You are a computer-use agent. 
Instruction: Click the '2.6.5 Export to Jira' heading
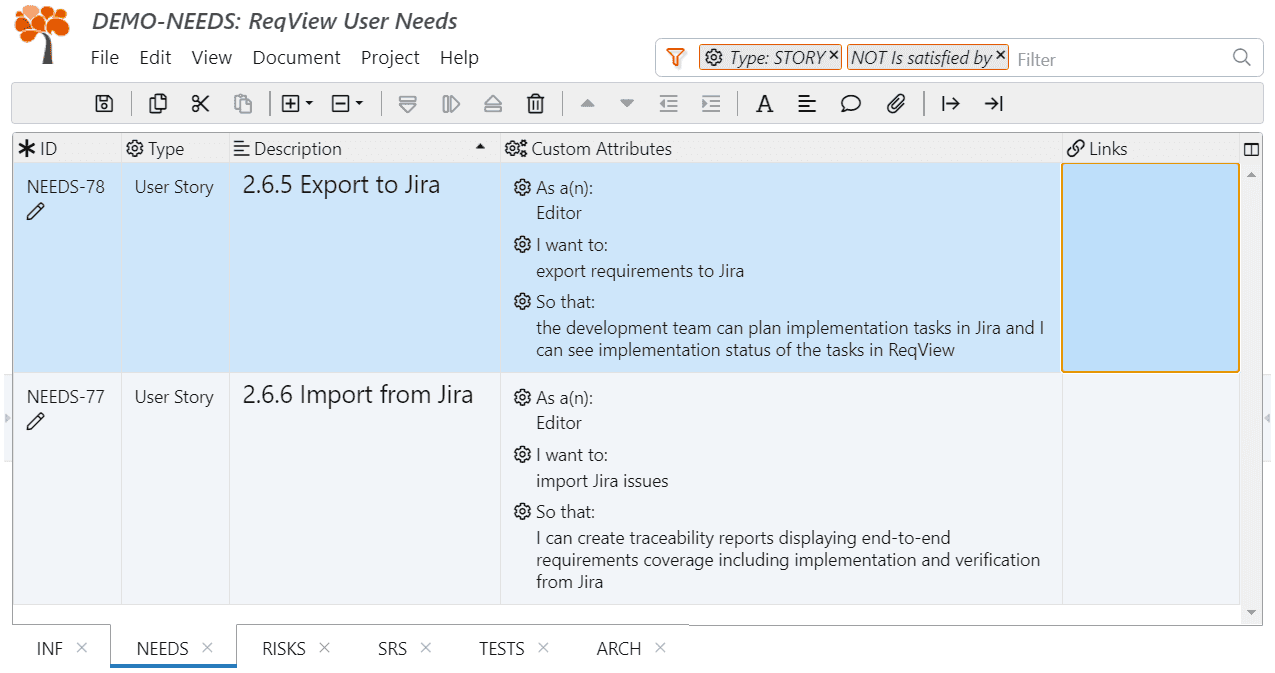[x=341, y=185]
